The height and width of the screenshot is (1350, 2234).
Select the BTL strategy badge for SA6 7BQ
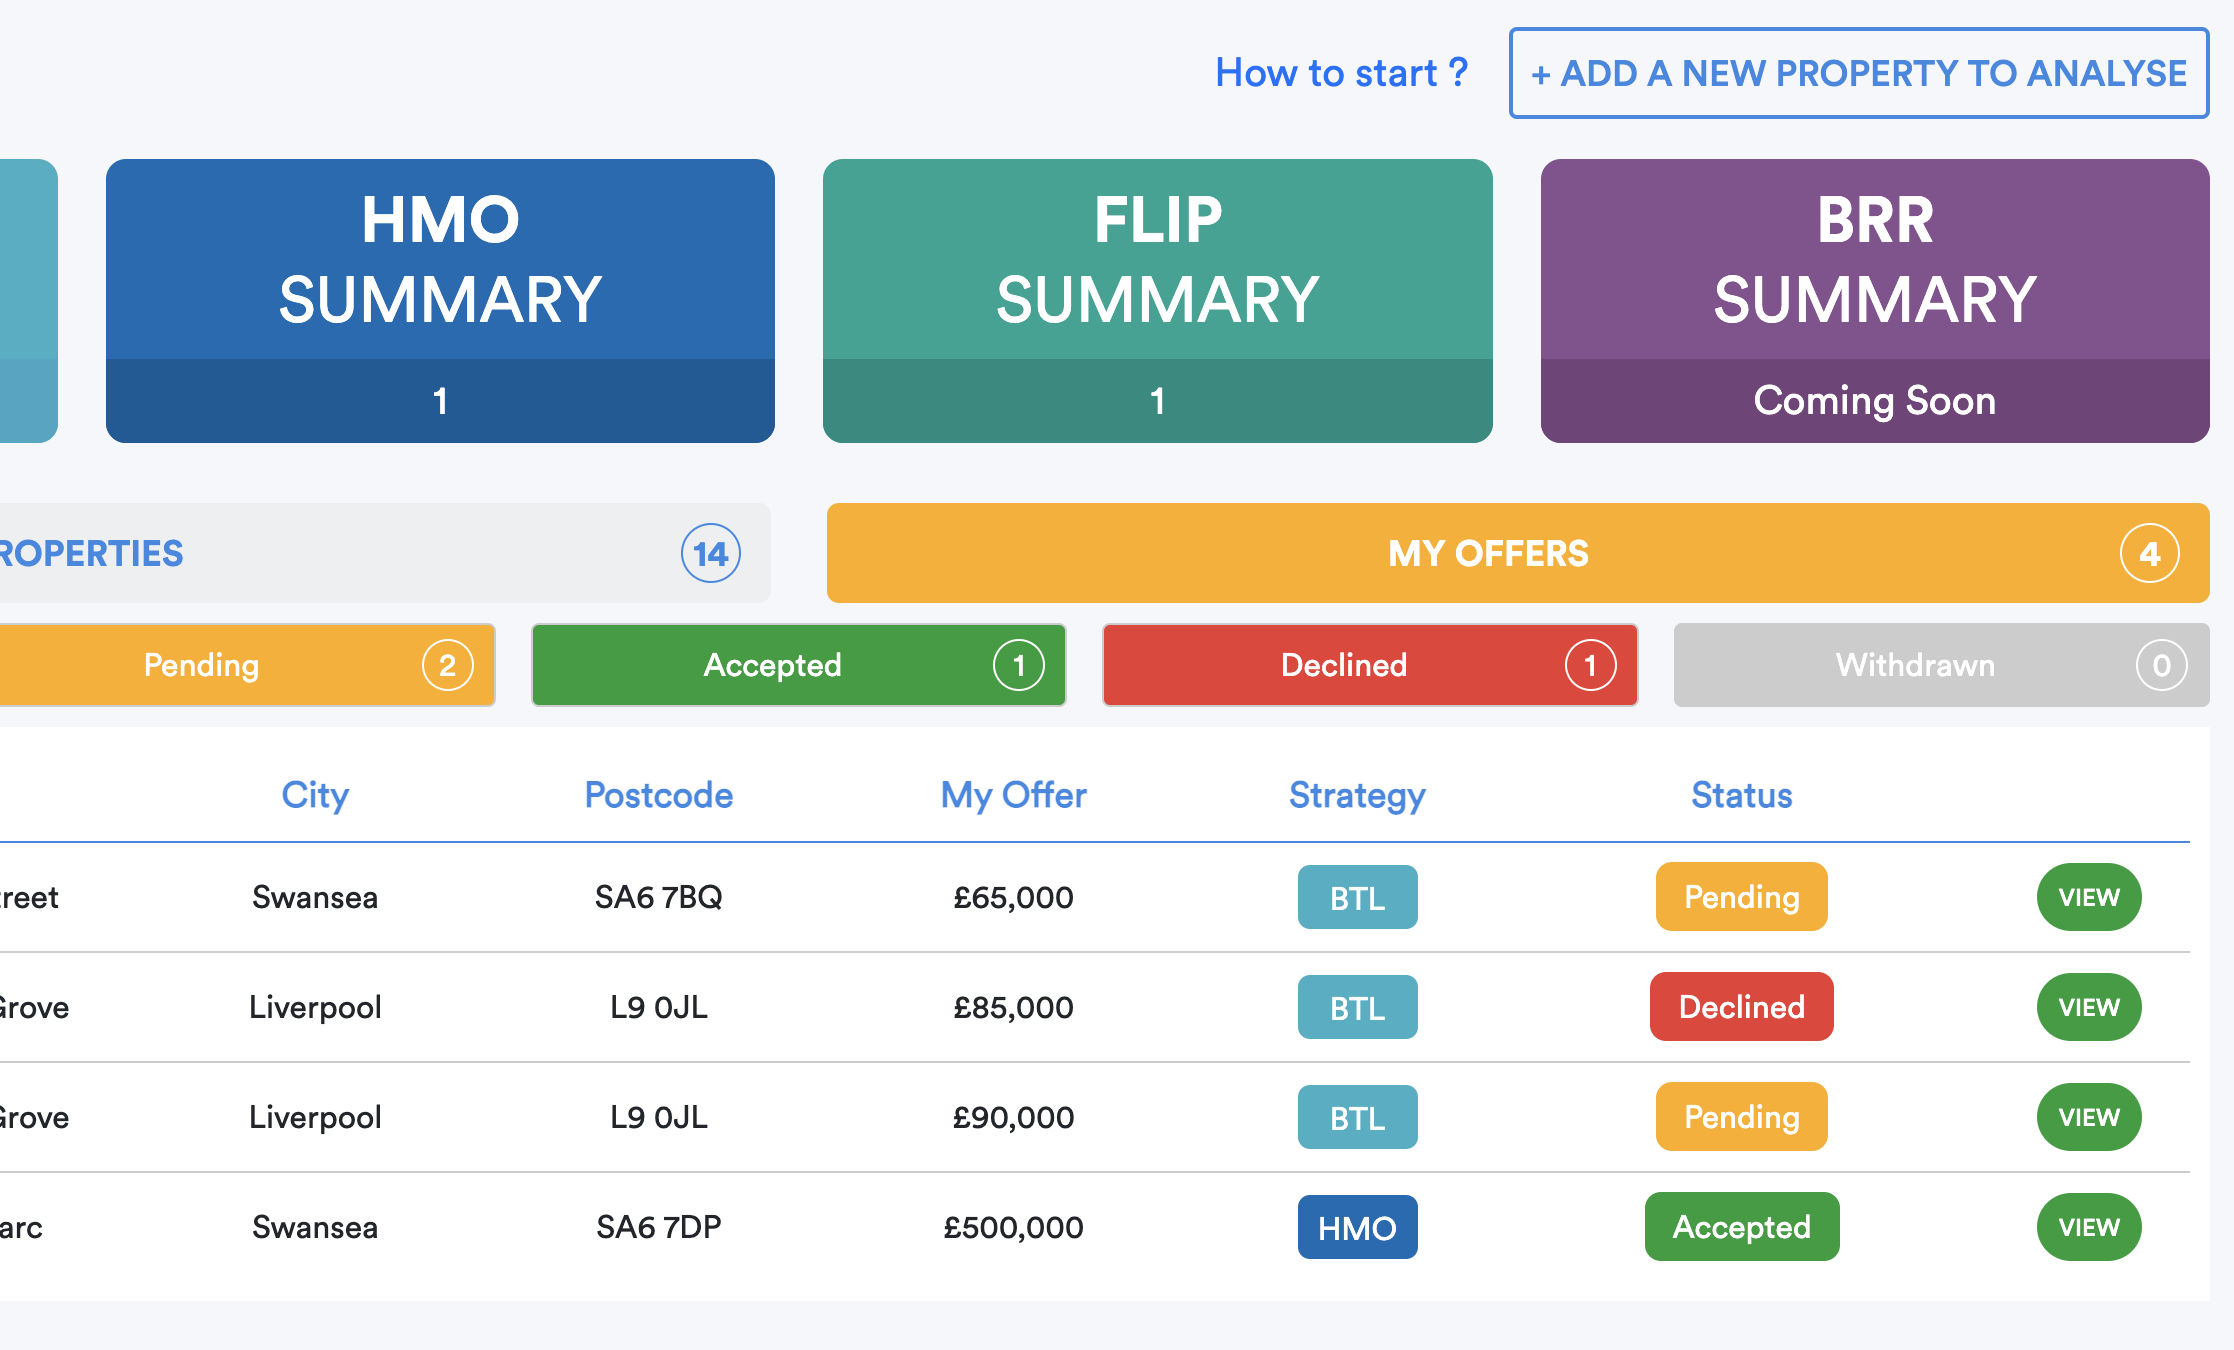[1357, 897]
